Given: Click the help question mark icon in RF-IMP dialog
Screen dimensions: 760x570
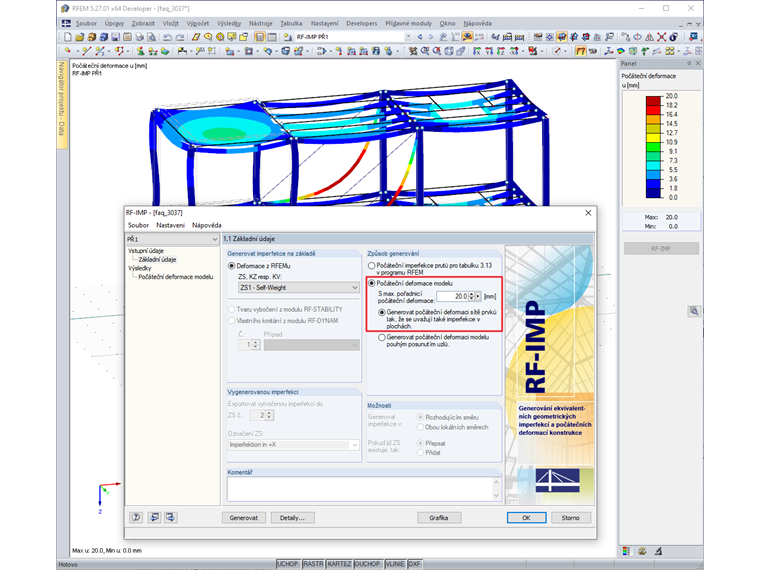Looking at the screenshot, I should click(136, 517).
